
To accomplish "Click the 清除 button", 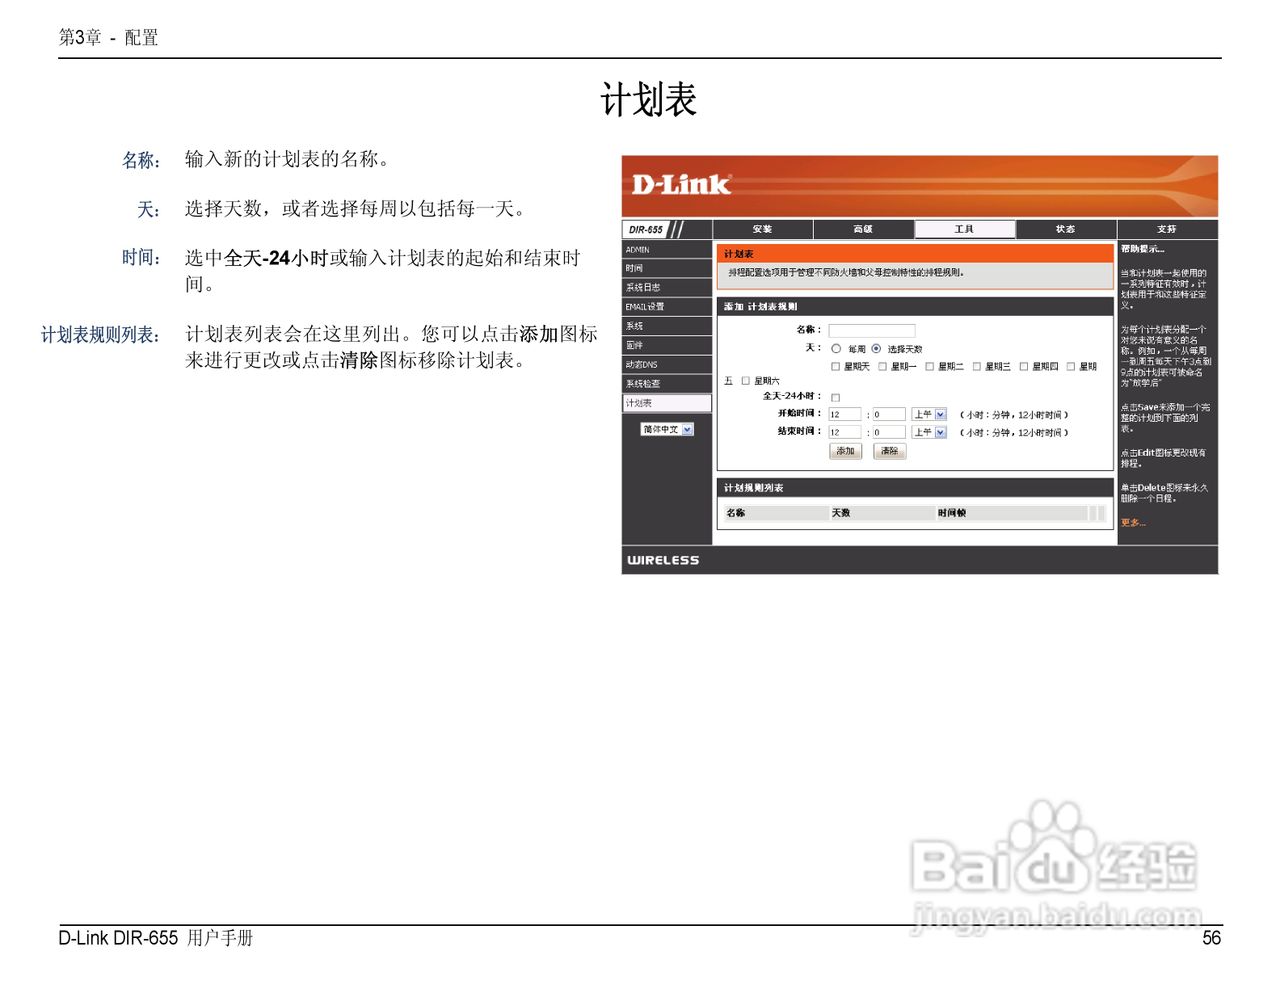I will 889,451.
